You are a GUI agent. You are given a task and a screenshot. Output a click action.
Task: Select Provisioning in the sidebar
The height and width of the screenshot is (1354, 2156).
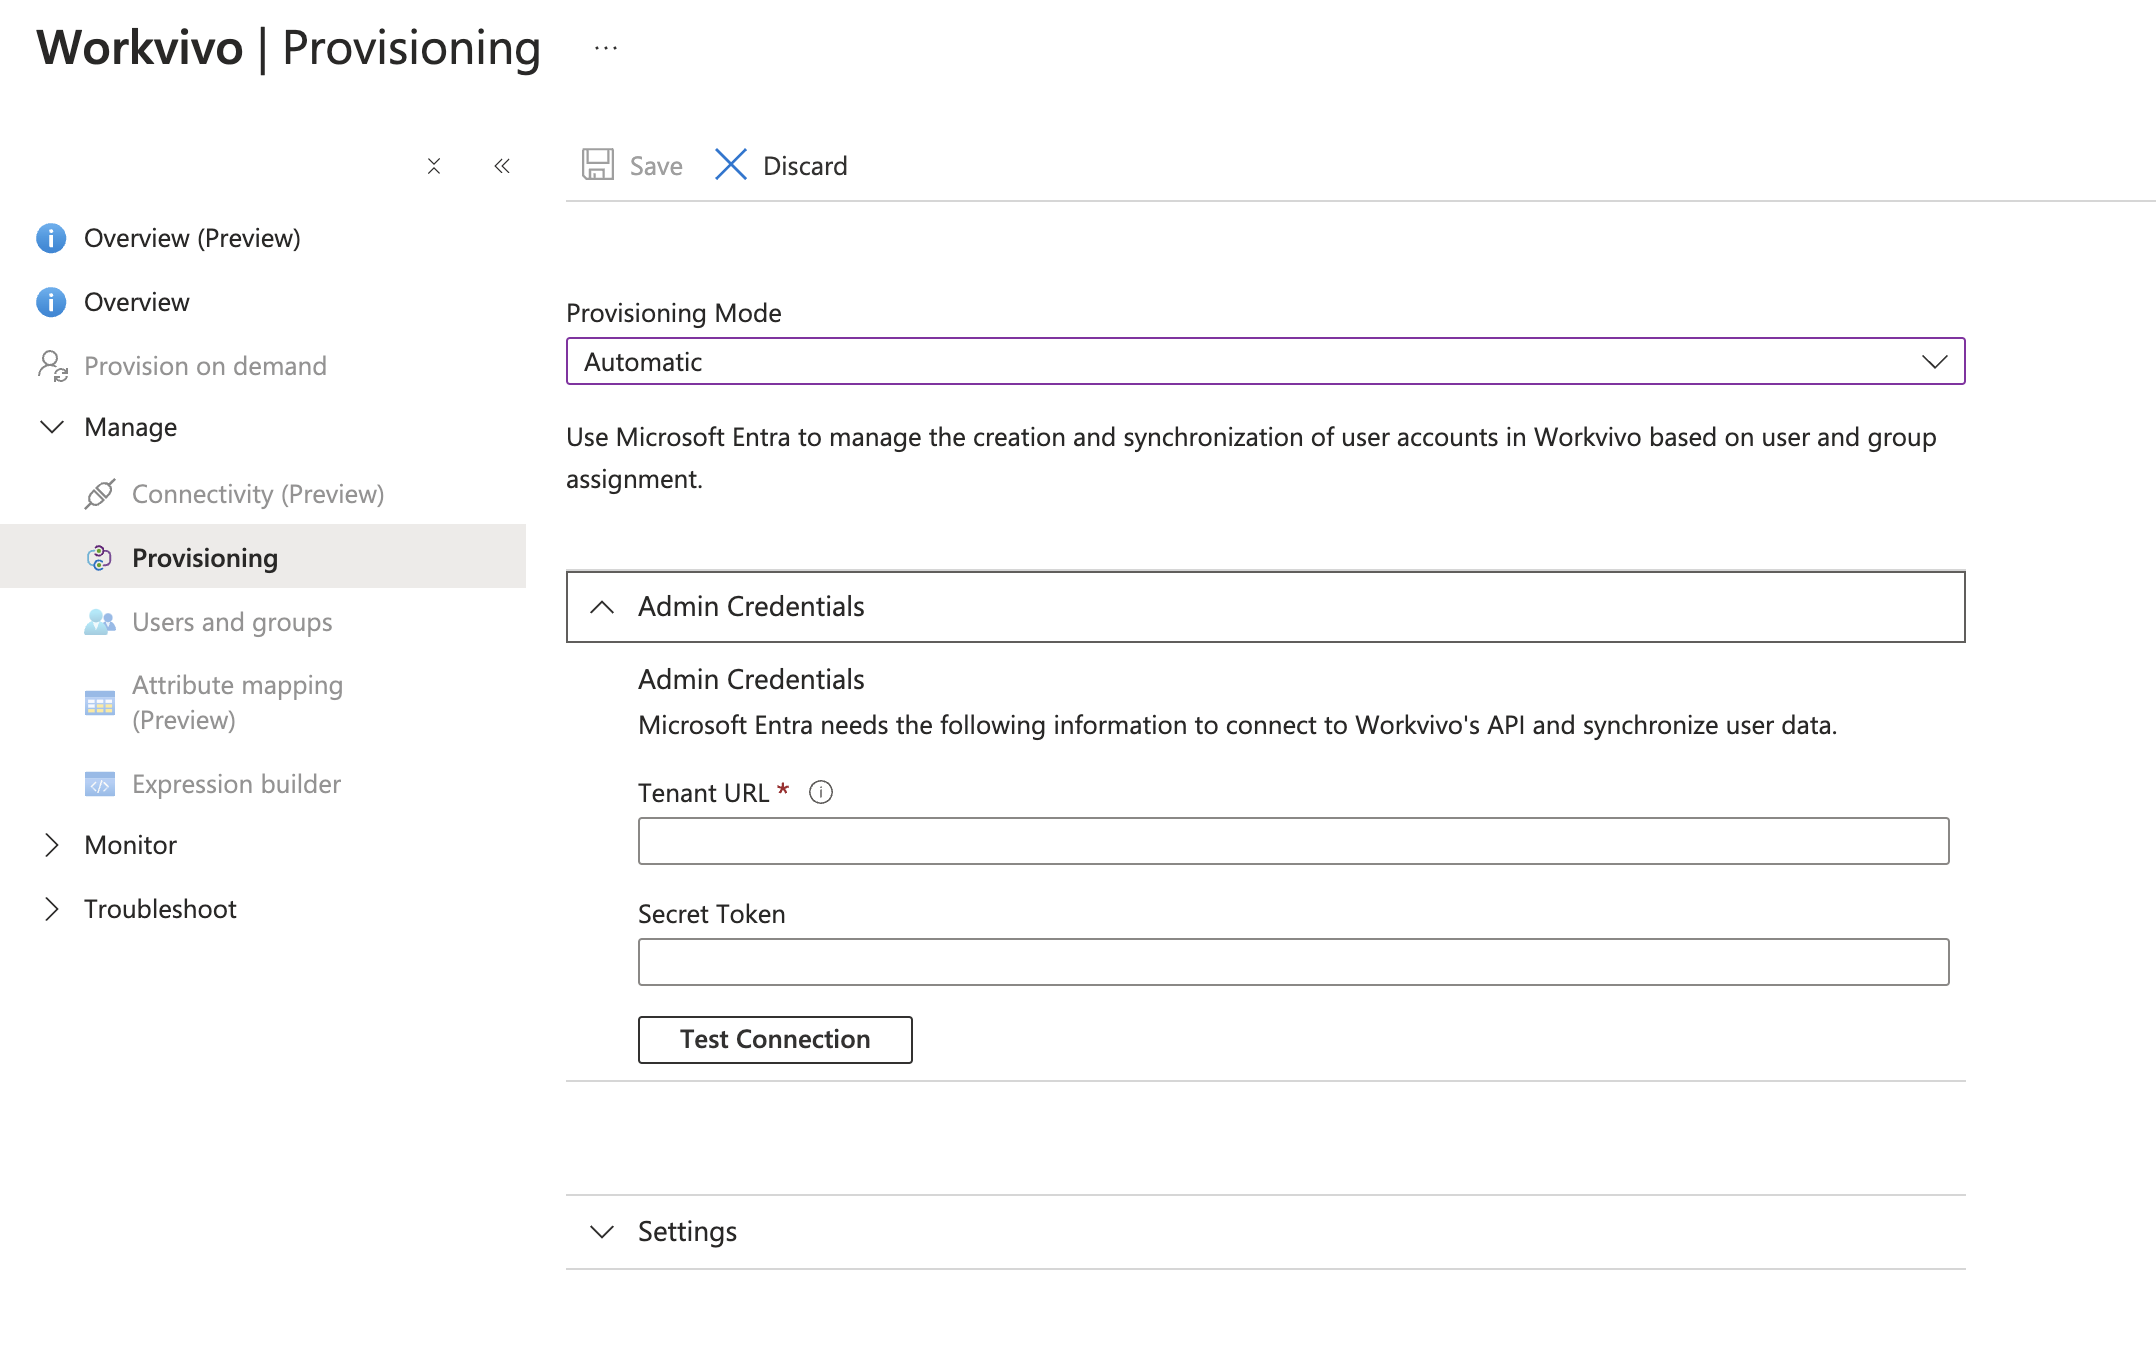pos(205,558)
